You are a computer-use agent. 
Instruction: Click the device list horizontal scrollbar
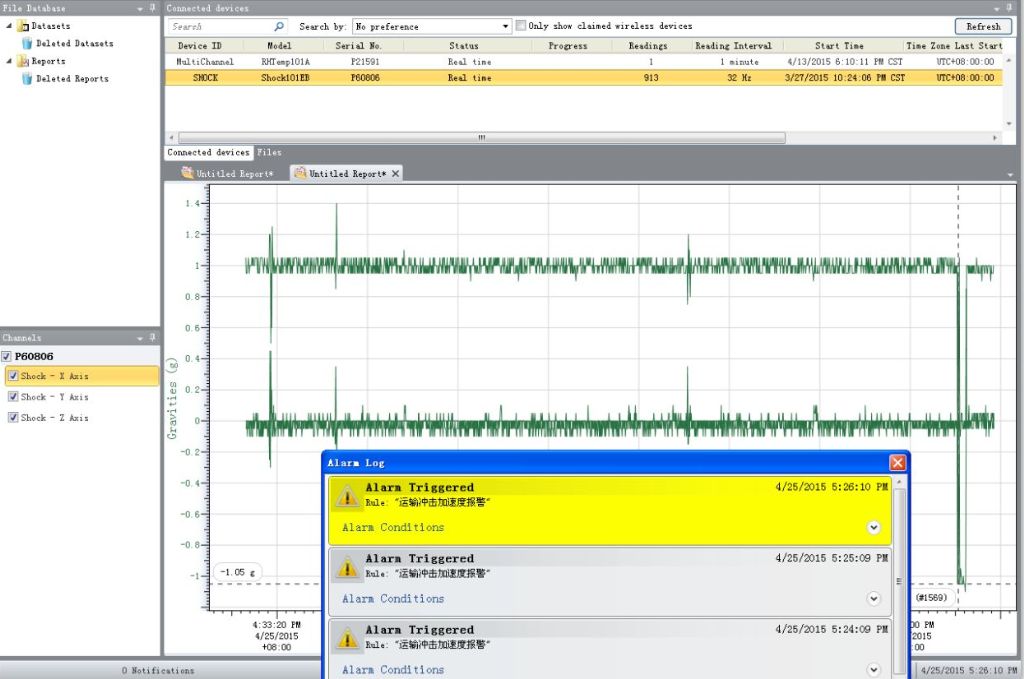tap(480, 138)
